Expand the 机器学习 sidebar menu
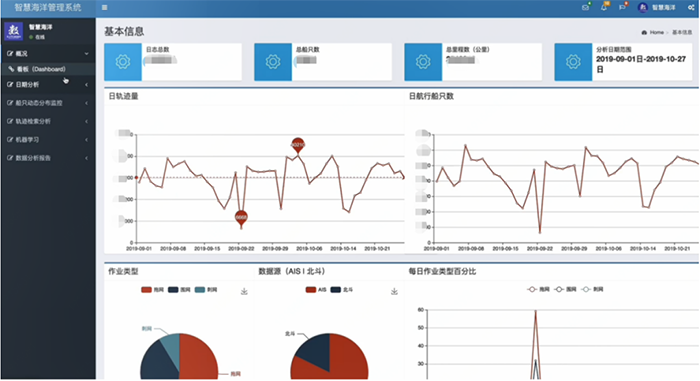The height and width of the screenshot is (381, 700). [48, 140]
